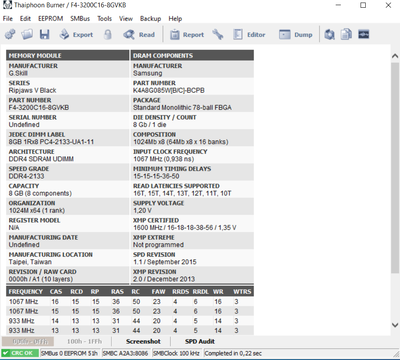Open the Report view
The image size is (400, 360).
(x=187, y=34)
